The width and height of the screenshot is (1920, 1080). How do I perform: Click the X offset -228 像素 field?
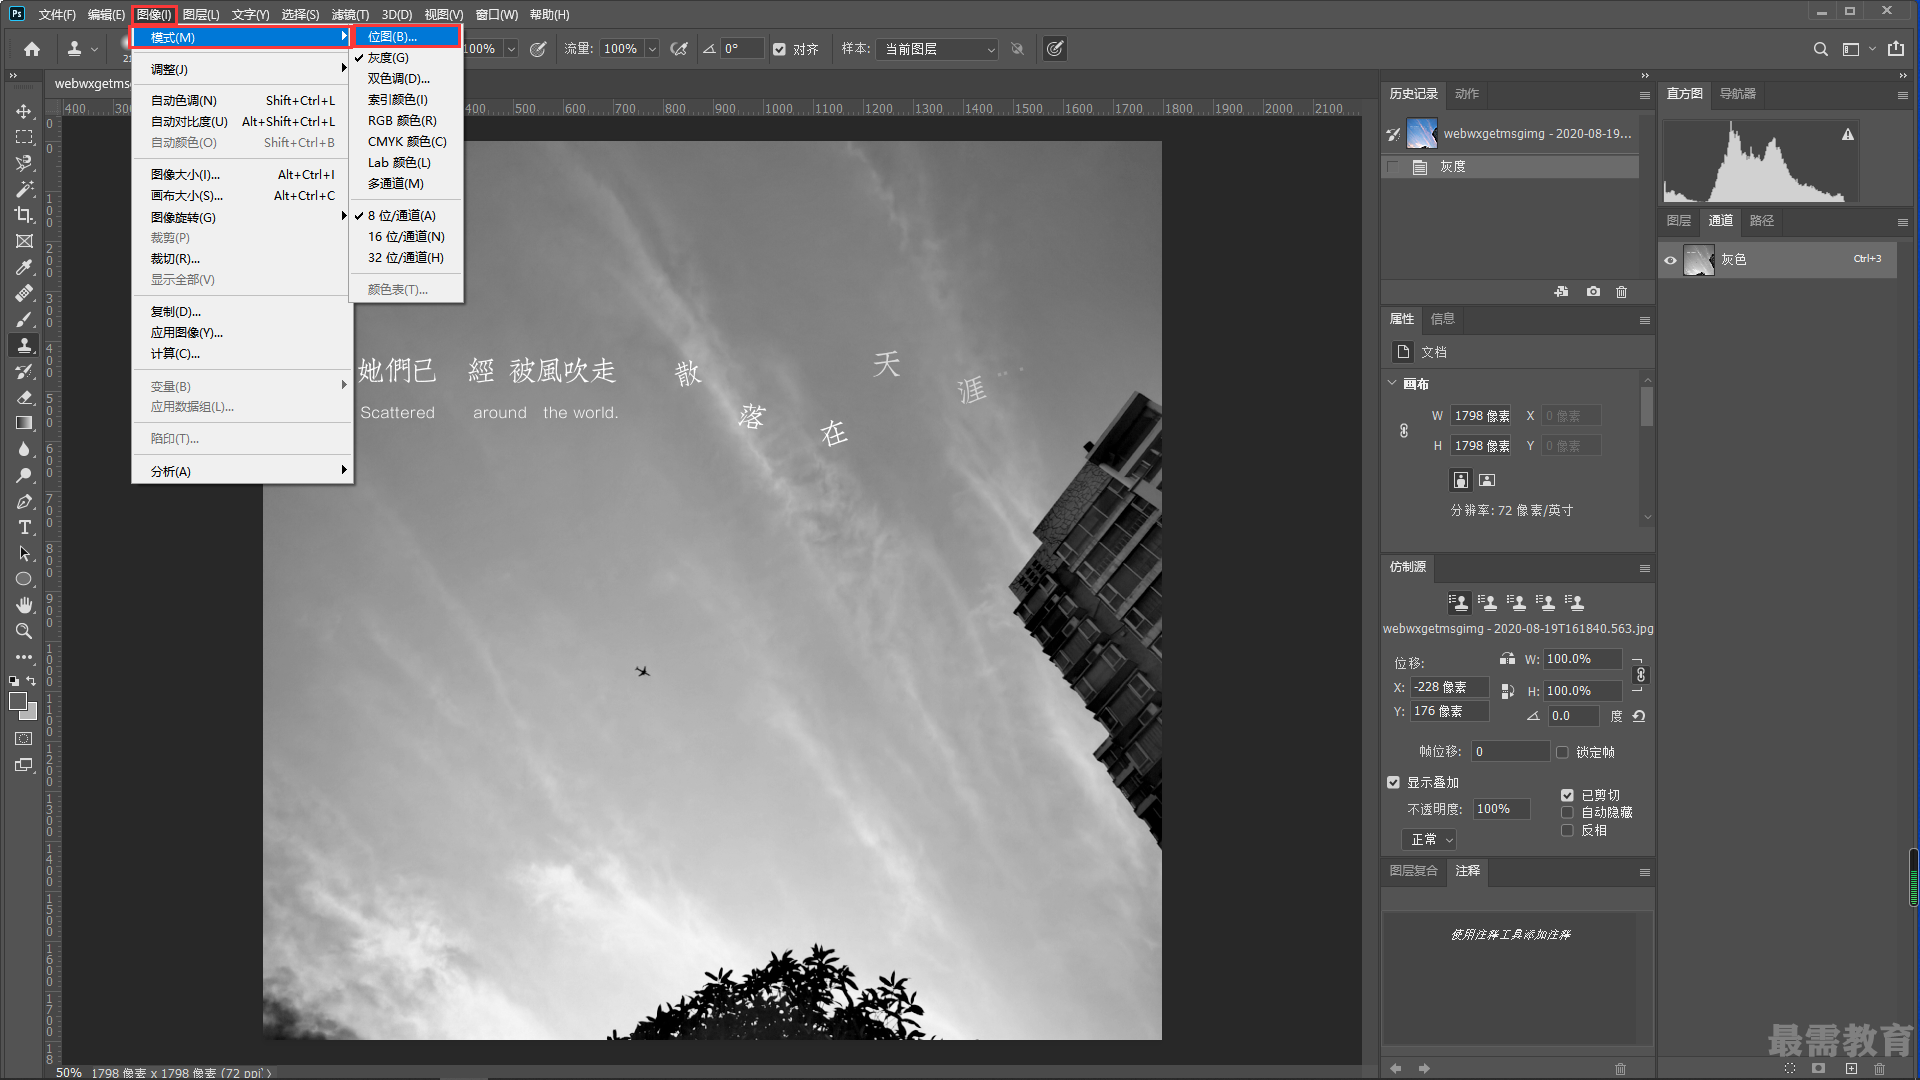coord(1449,687)
